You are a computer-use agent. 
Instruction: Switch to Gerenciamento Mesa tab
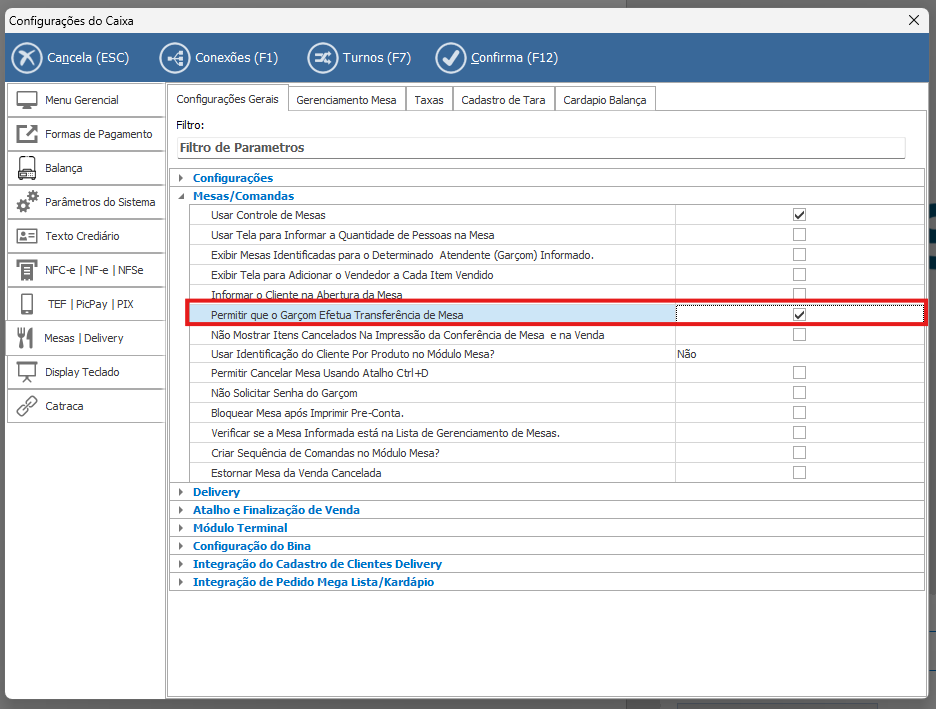click(x=346, y=100)
